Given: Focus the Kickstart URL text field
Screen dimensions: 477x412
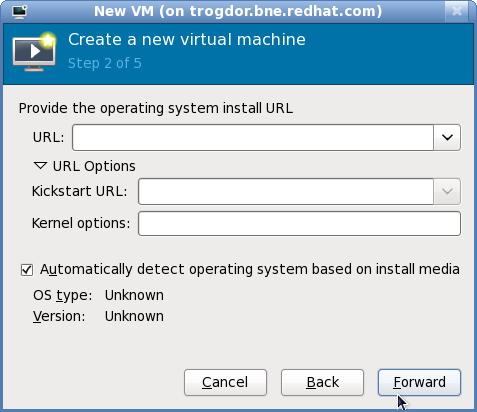Looking at the screenshot, I should [286, 191].
